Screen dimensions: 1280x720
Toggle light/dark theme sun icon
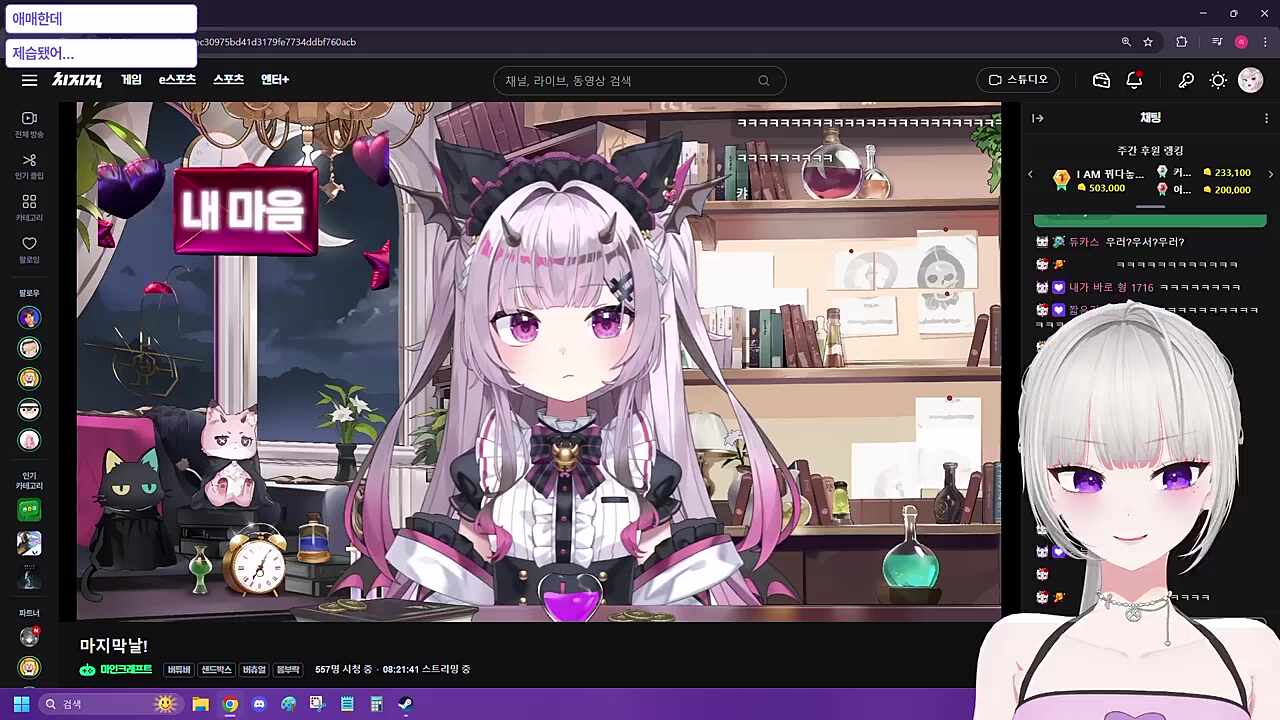pos(1218,80)
